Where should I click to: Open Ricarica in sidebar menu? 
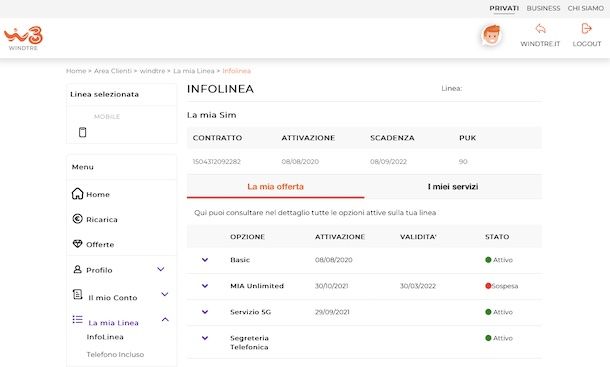(x=102, y=219)
